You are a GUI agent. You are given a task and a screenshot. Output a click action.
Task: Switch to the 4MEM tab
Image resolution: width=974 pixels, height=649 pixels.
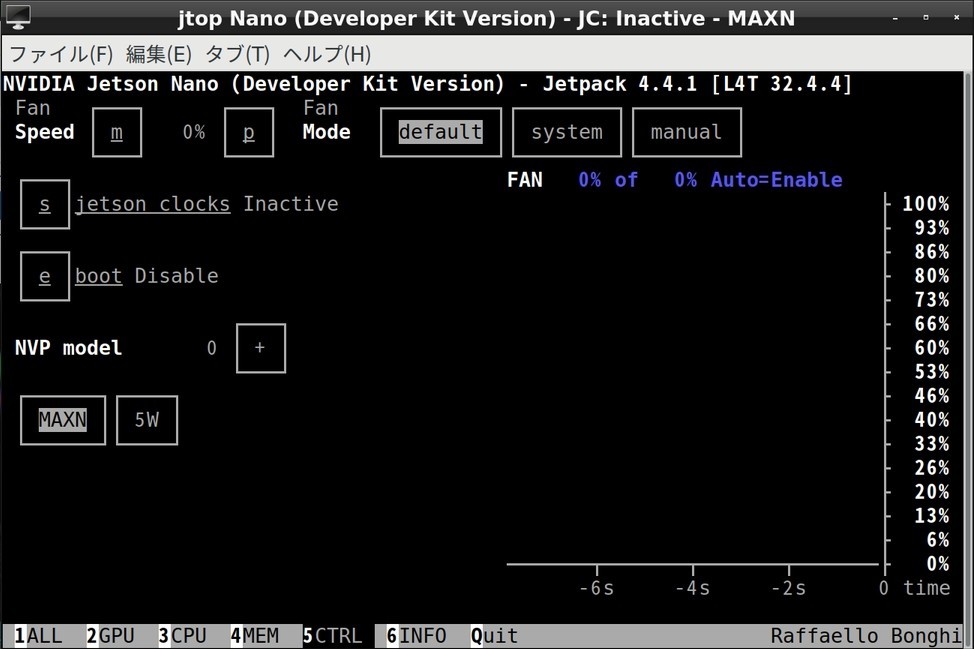coord(255,636)
